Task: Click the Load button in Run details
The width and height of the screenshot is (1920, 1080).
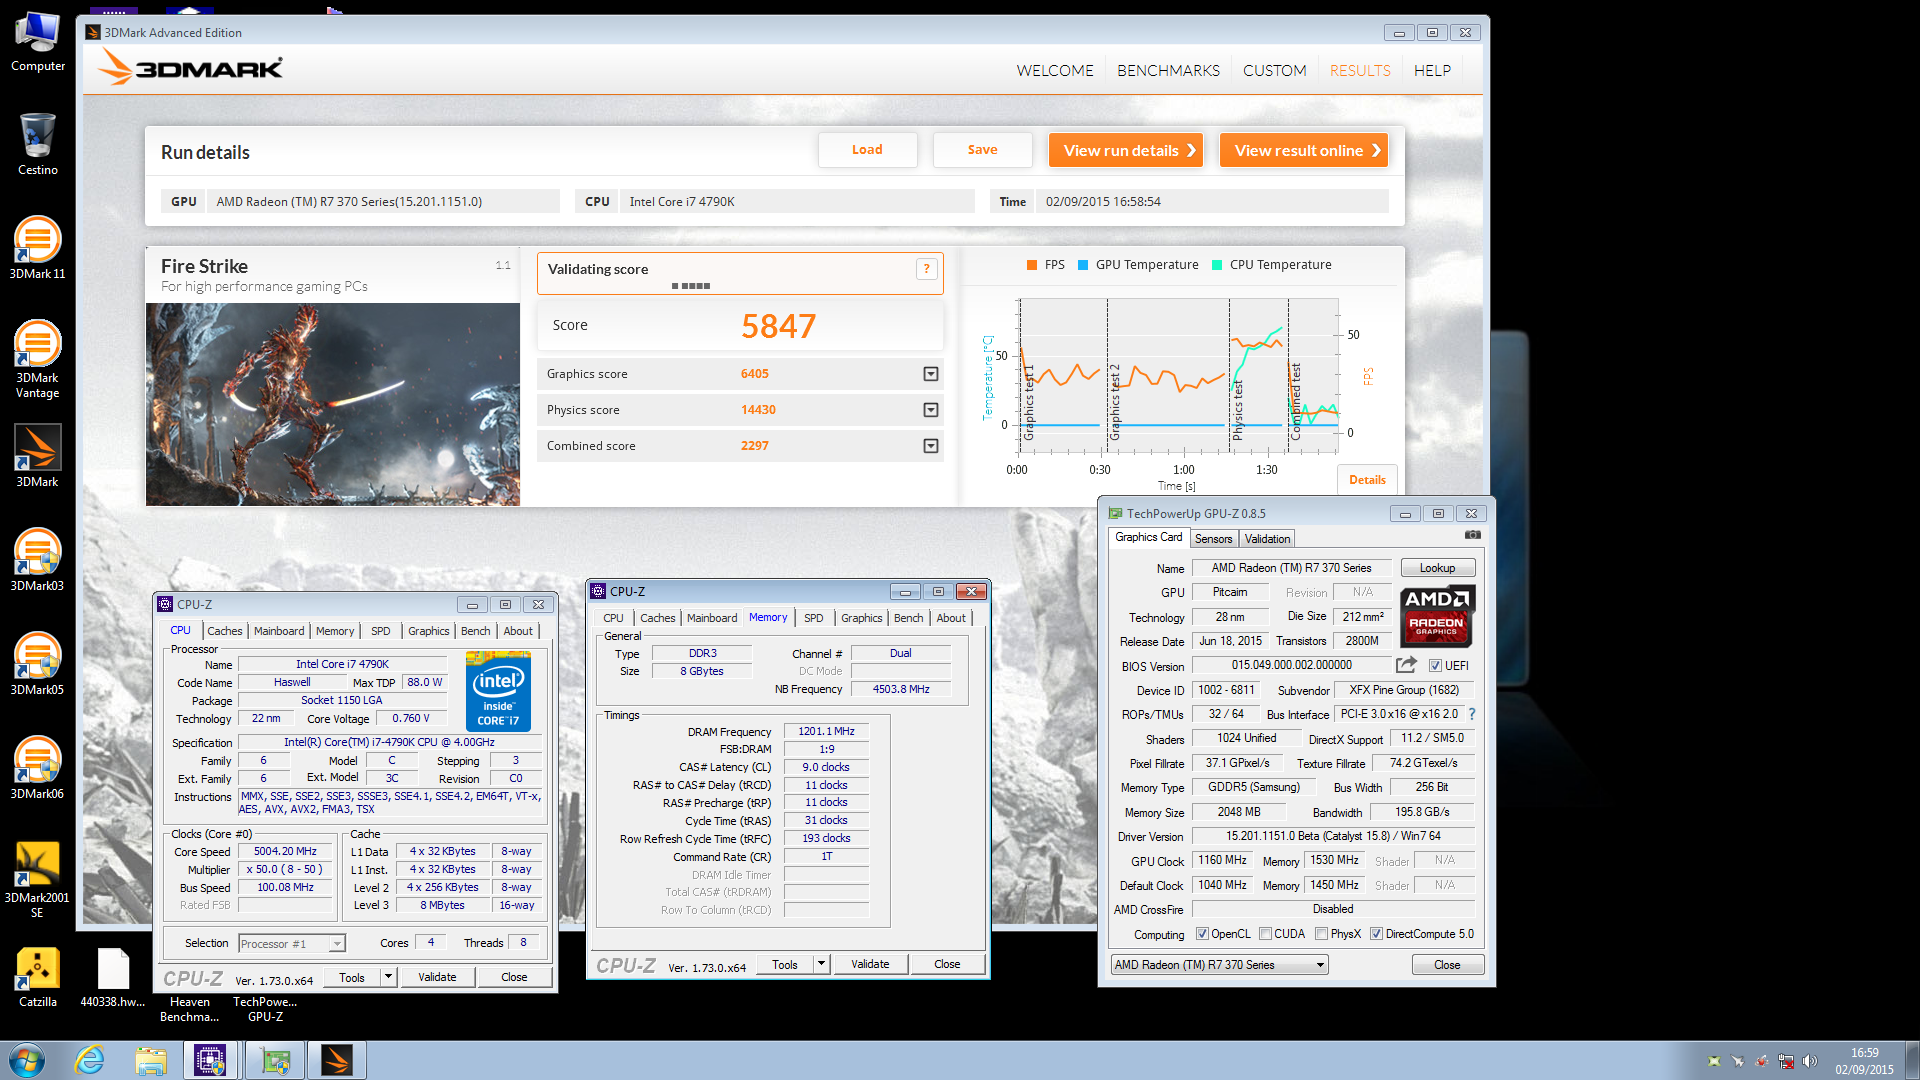Action: [867, 150]
